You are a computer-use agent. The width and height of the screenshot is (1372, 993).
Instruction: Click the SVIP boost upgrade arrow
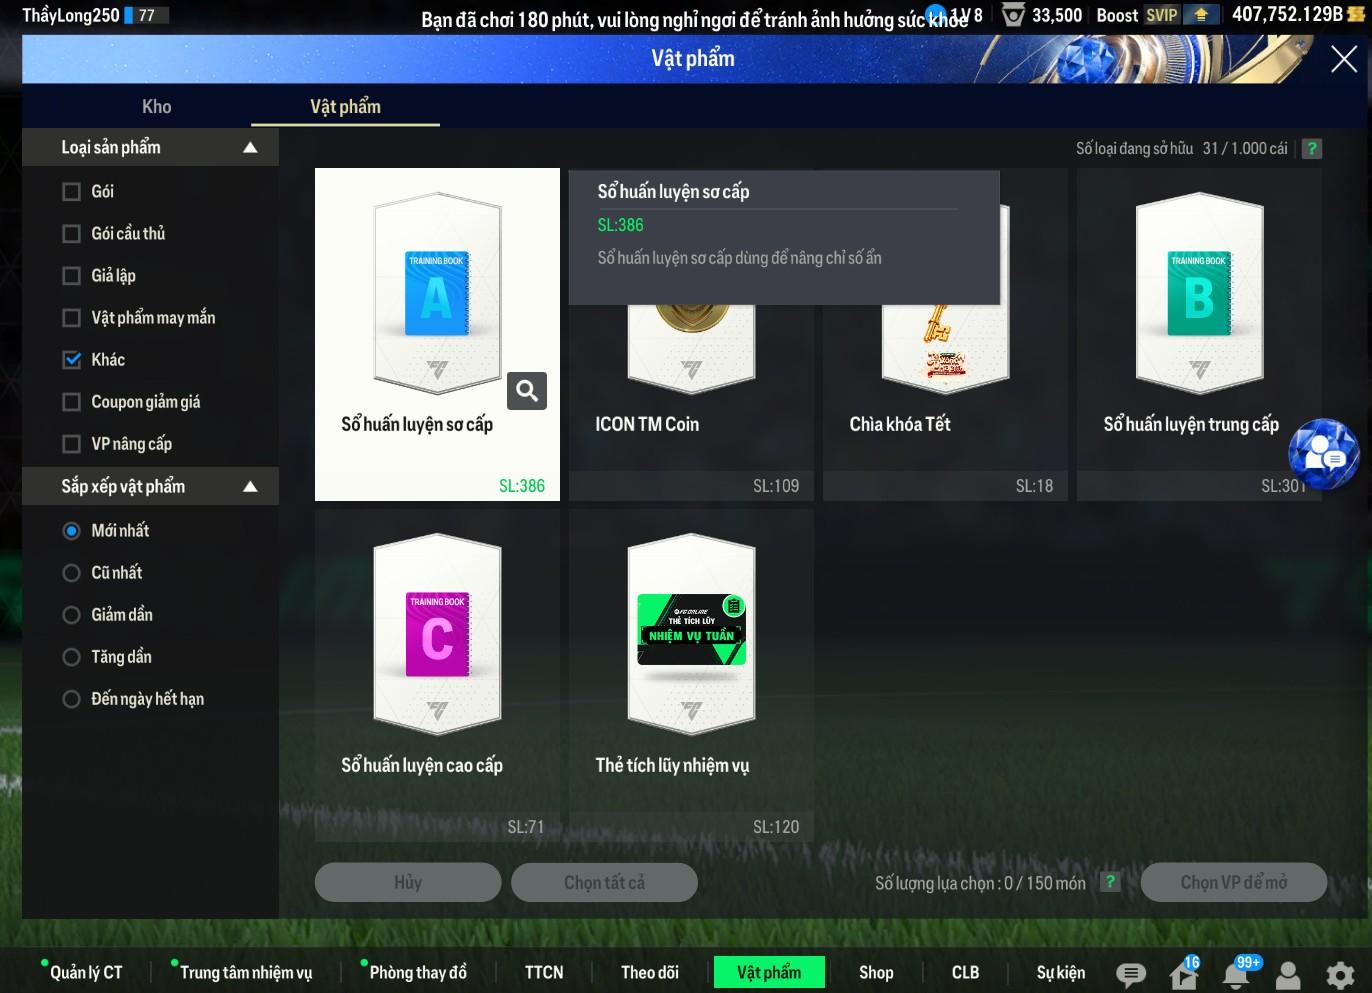click(1201, 15)
